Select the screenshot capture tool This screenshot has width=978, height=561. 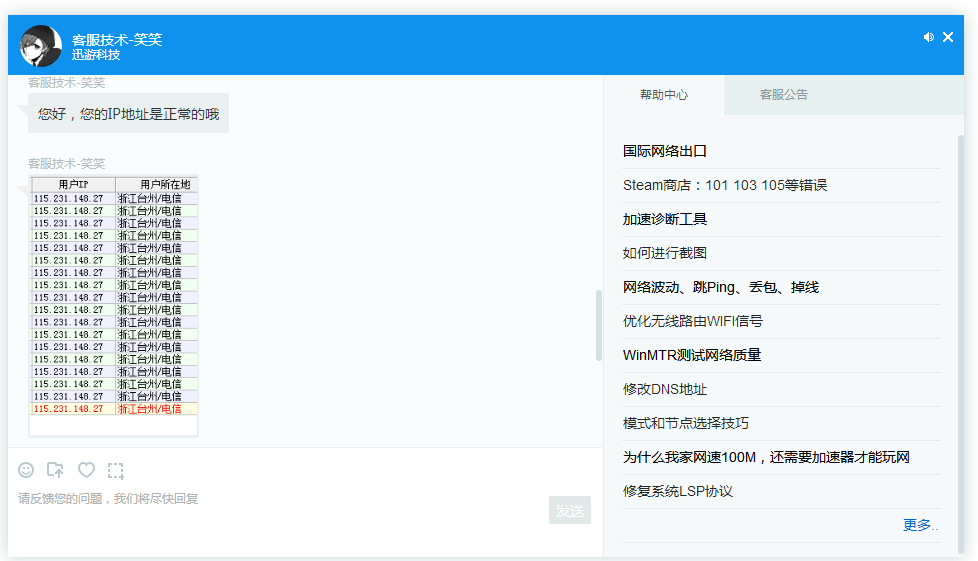[x=116, y=470]
